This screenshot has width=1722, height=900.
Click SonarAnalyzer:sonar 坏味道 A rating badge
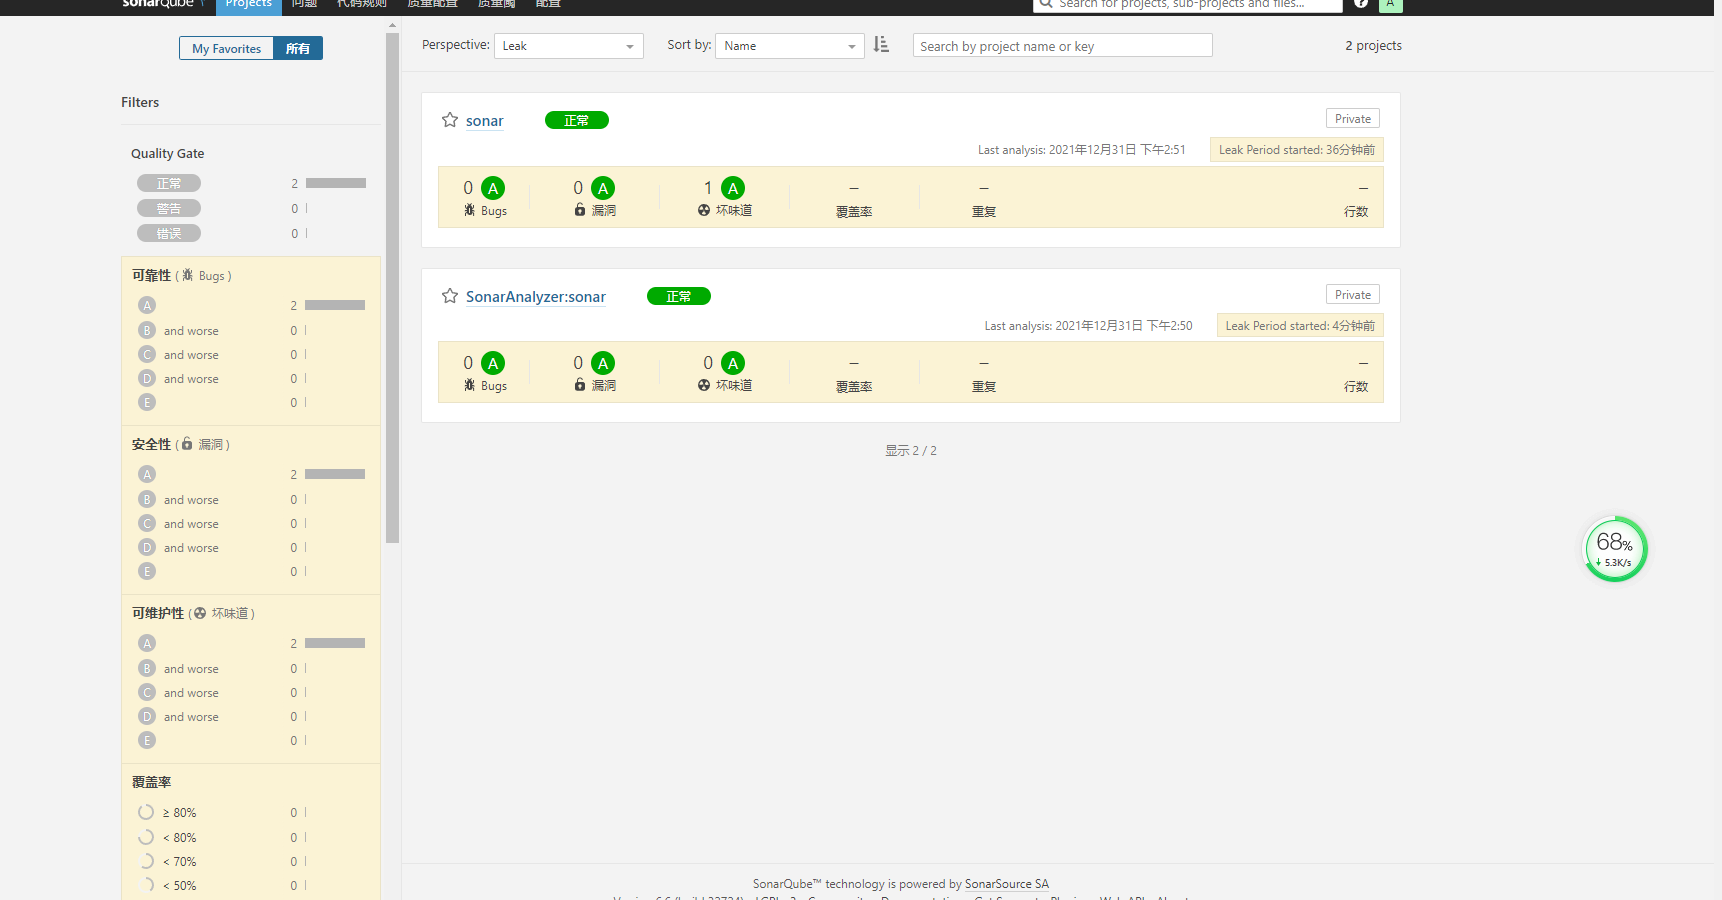coord(733,363)
